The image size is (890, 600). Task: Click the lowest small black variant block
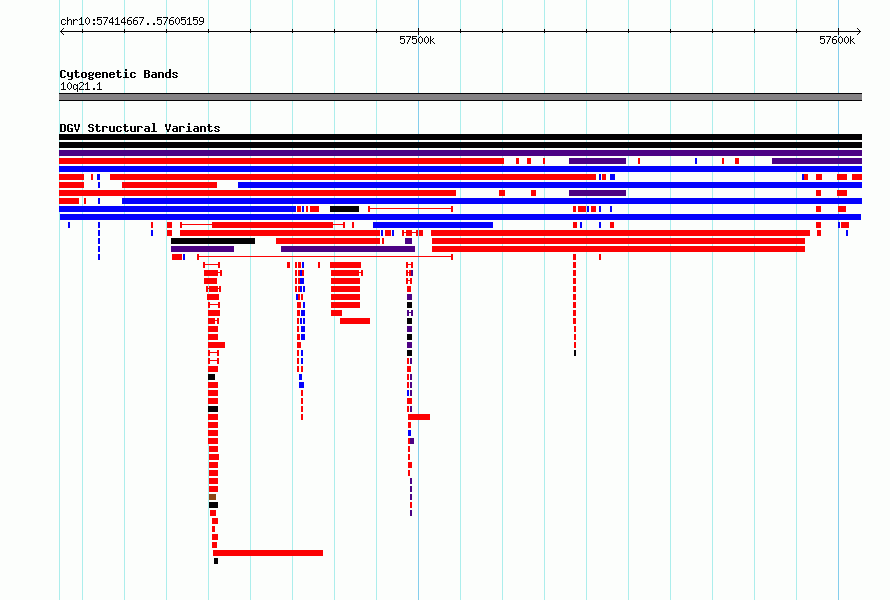pos(216,561)
